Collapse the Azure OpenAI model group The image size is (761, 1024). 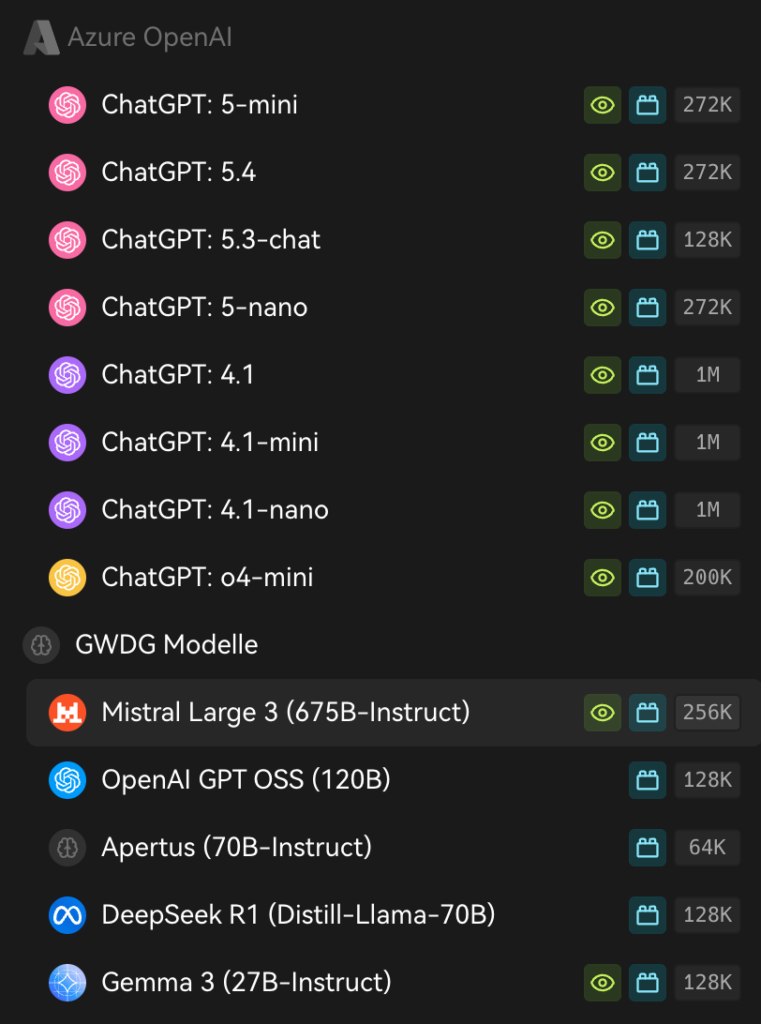[150, 38]
